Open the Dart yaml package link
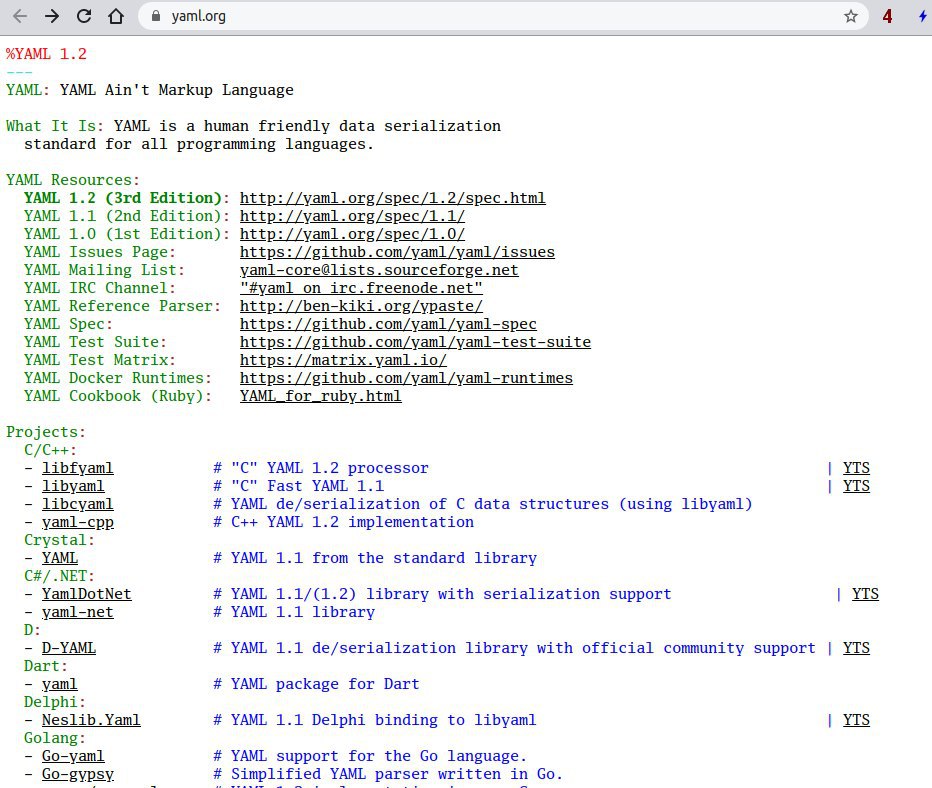This screenshot has width=932, height=788. (x=59, y=684)
